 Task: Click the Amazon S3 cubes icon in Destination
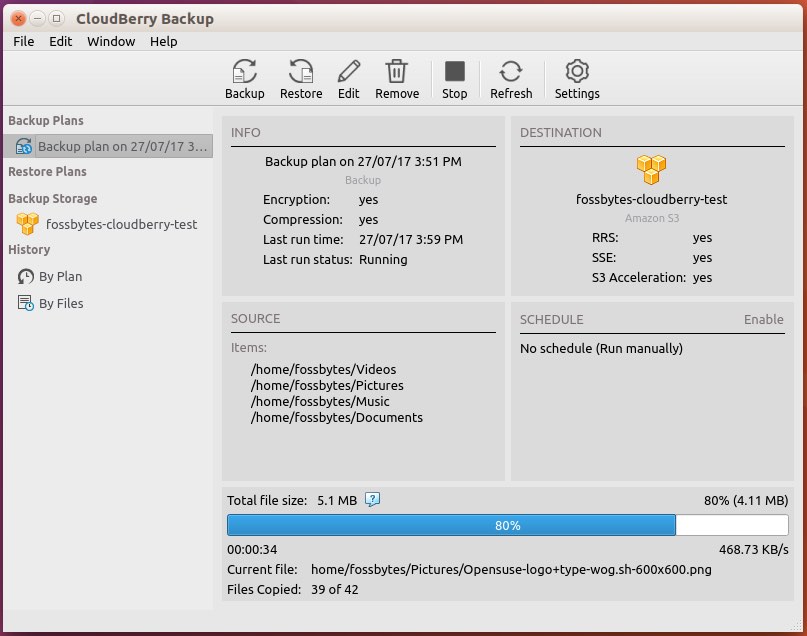tap(651, 170)
